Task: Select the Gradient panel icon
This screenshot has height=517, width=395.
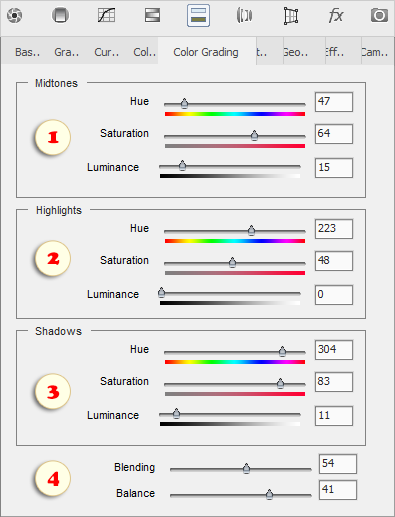Action: (x=60, y=15)
